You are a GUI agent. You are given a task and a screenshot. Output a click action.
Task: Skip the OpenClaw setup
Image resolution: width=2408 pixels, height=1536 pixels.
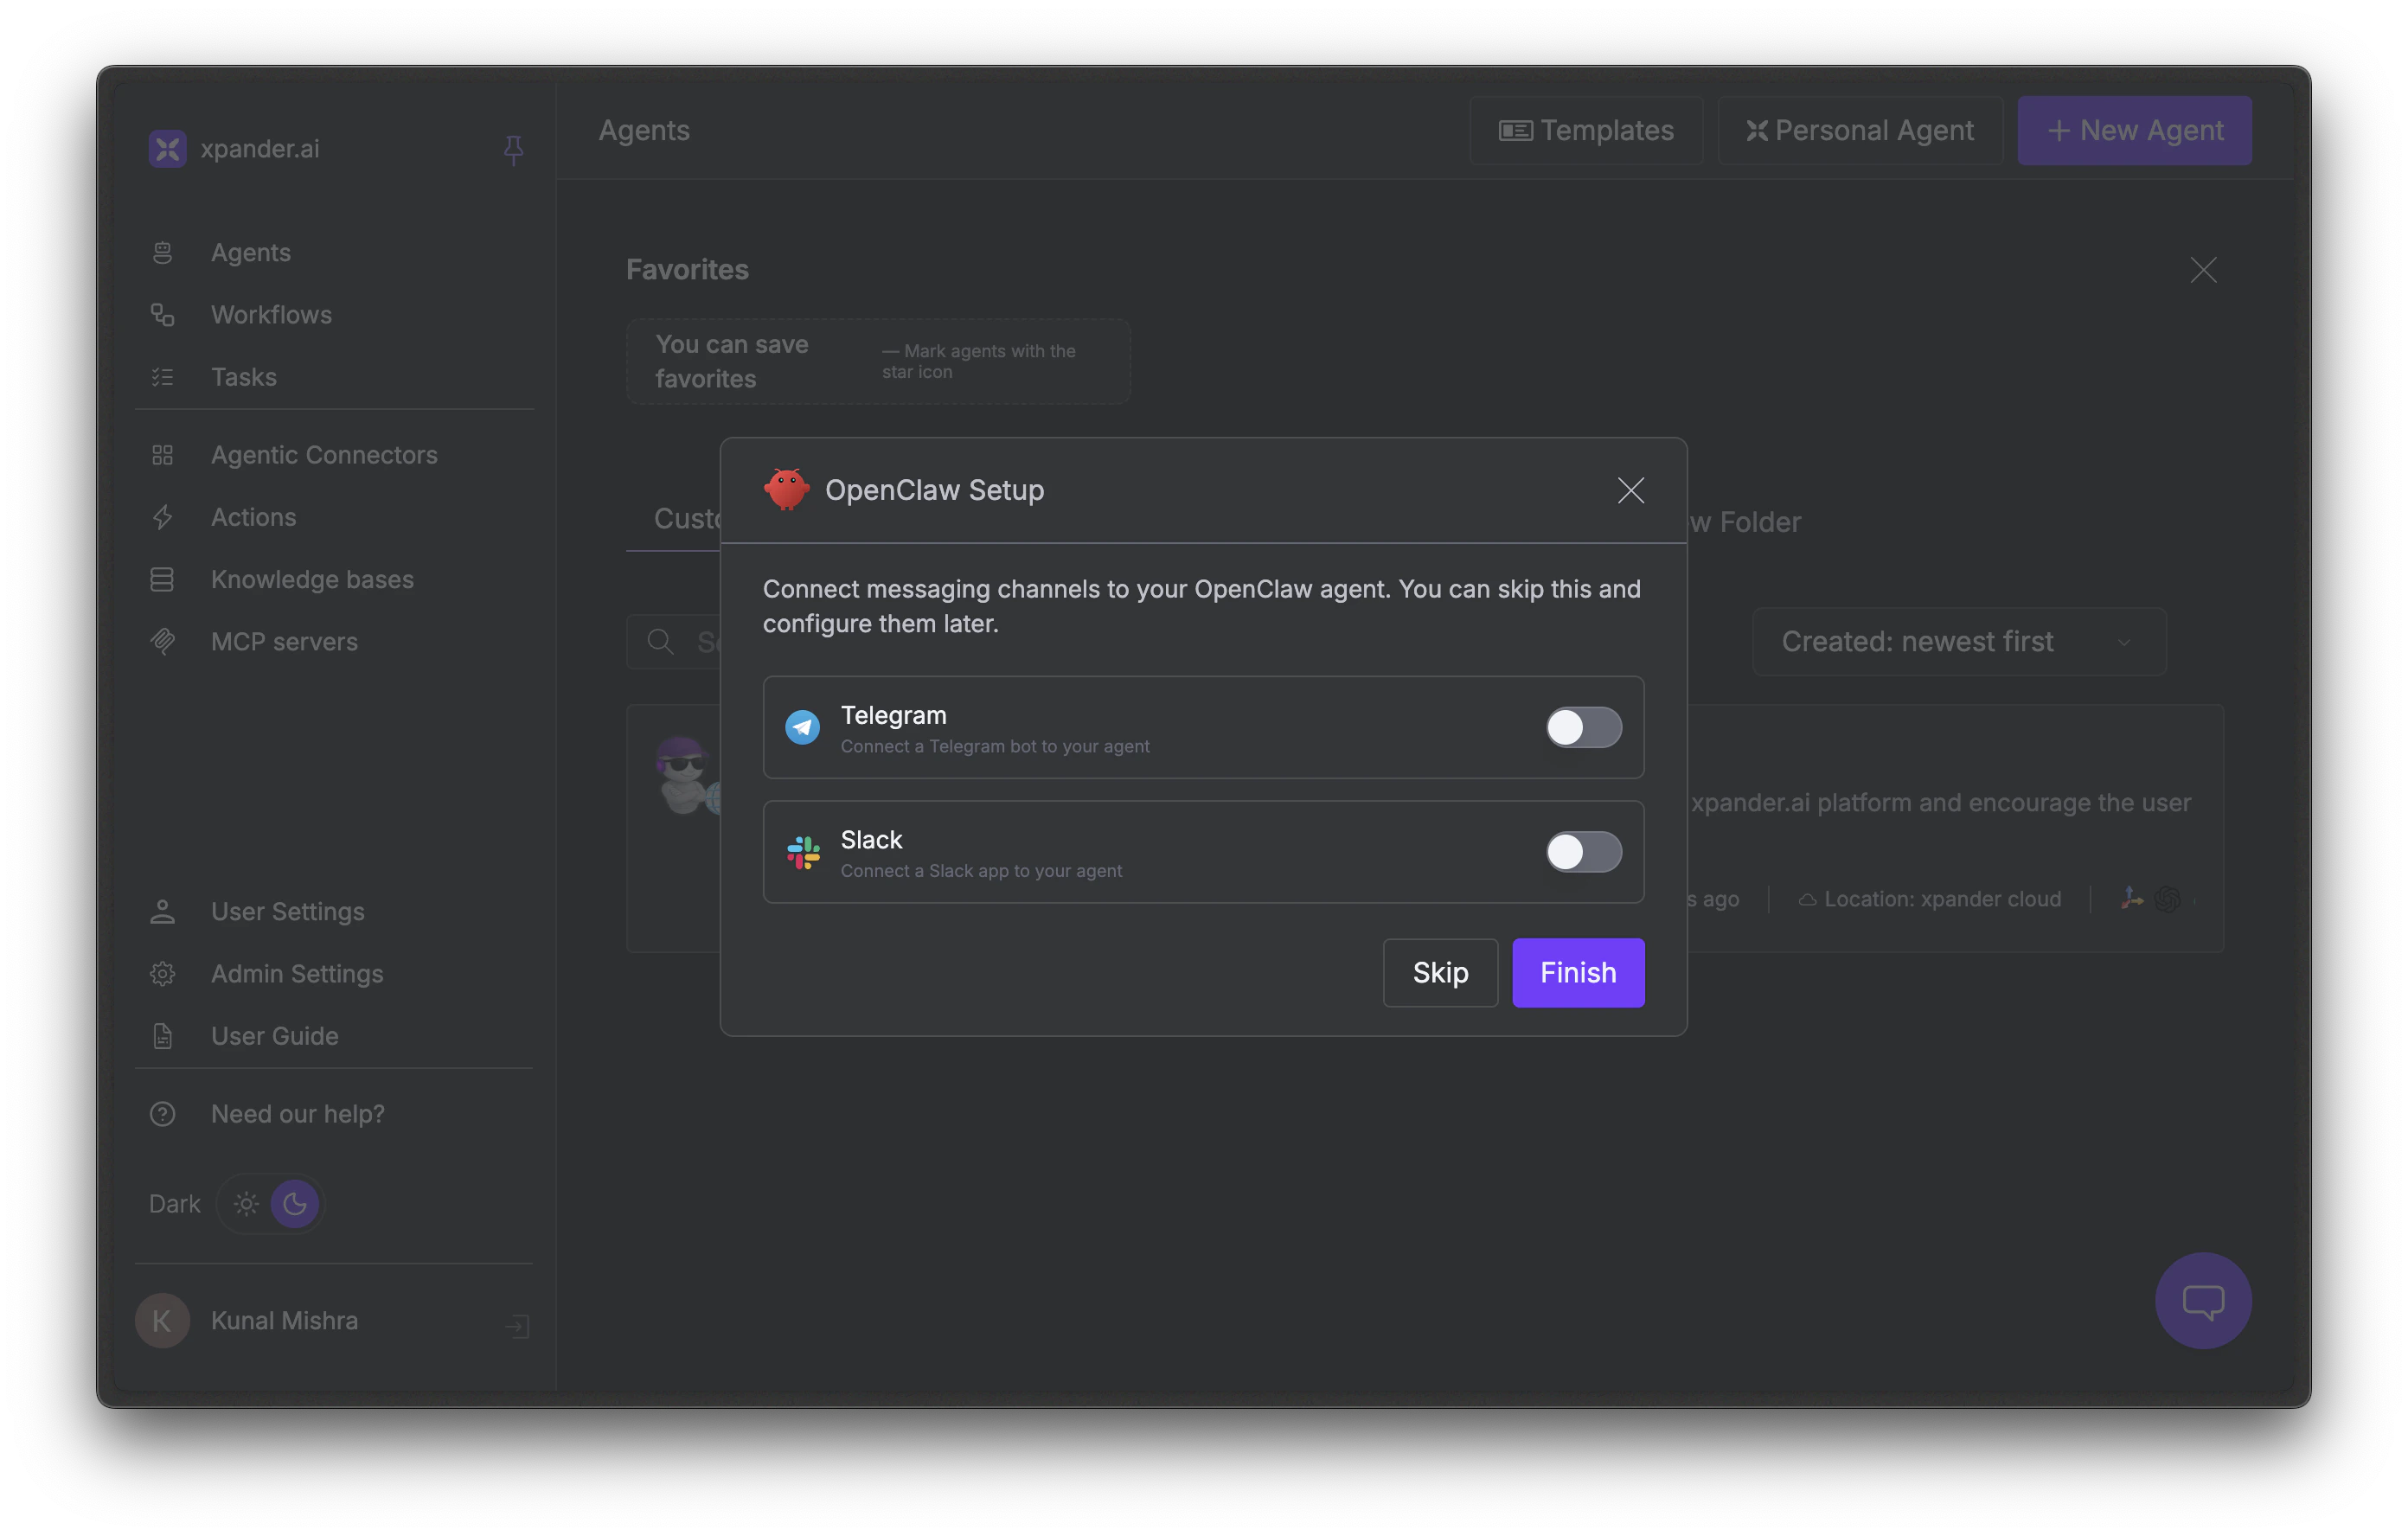coord(1440,972)
